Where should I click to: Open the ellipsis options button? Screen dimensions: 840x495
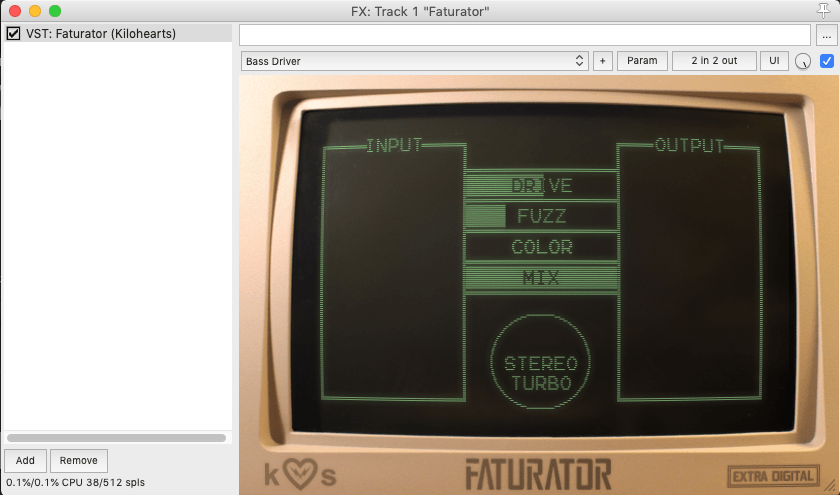coord(827,36)
